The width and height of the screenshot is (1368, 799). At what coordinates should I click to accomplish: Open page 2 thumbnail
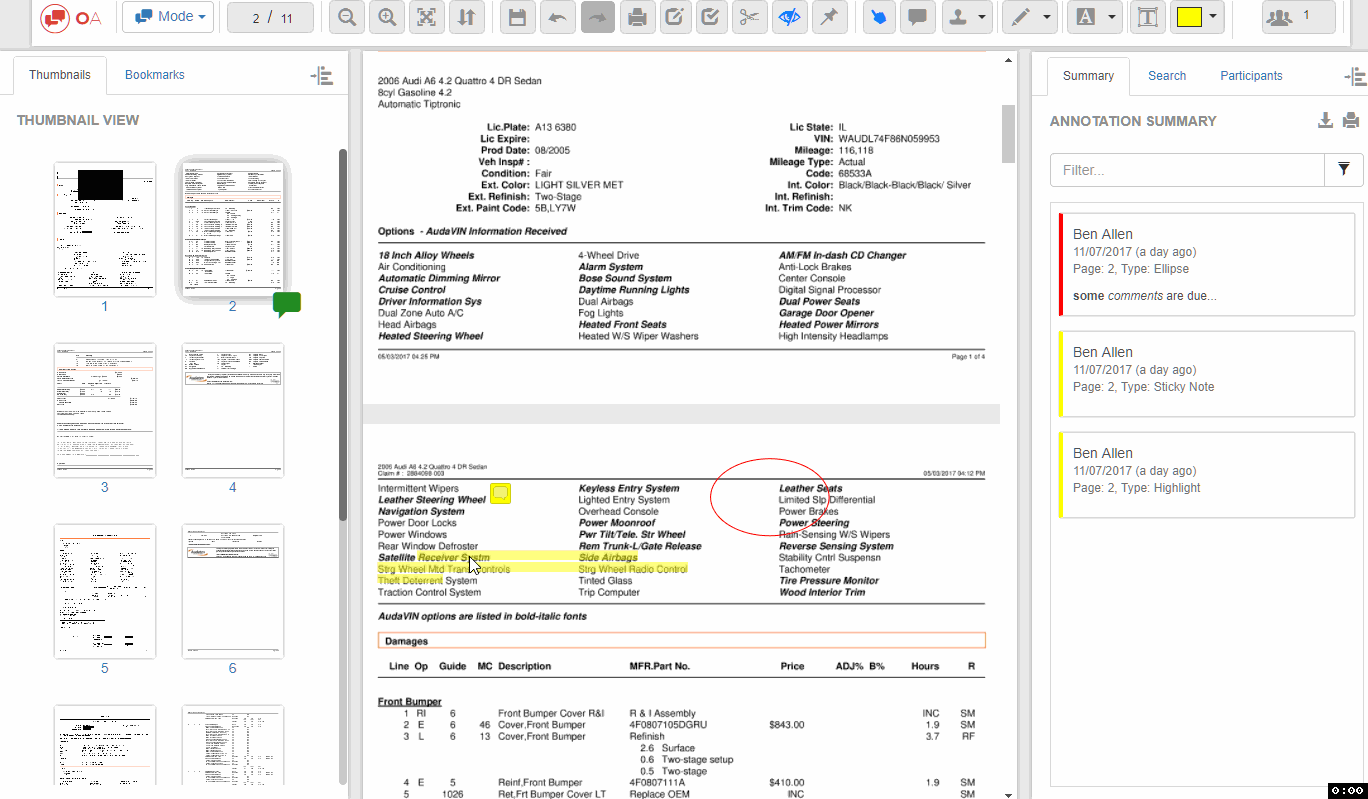(x=232, y=229)
